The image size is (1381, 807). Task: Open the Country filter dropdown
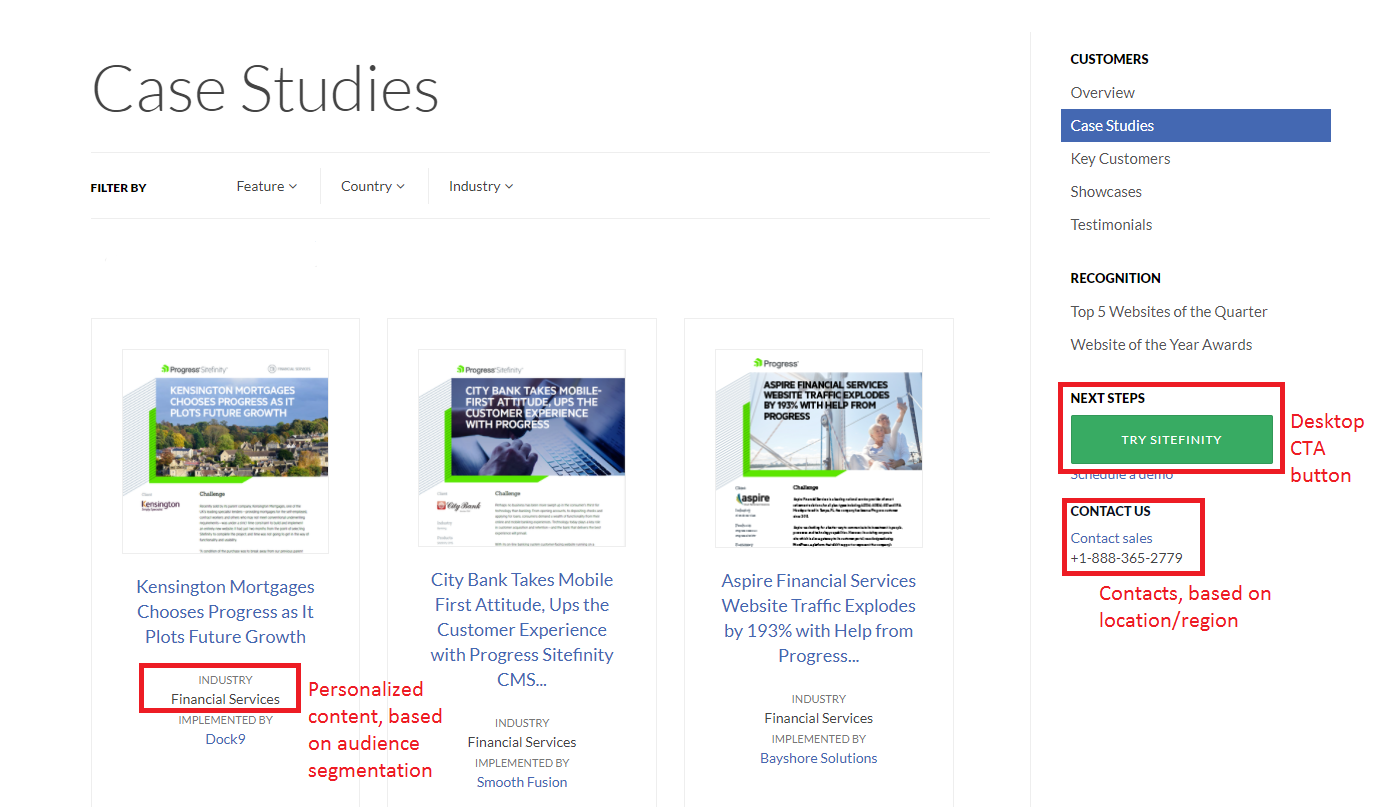coord(372,186)
